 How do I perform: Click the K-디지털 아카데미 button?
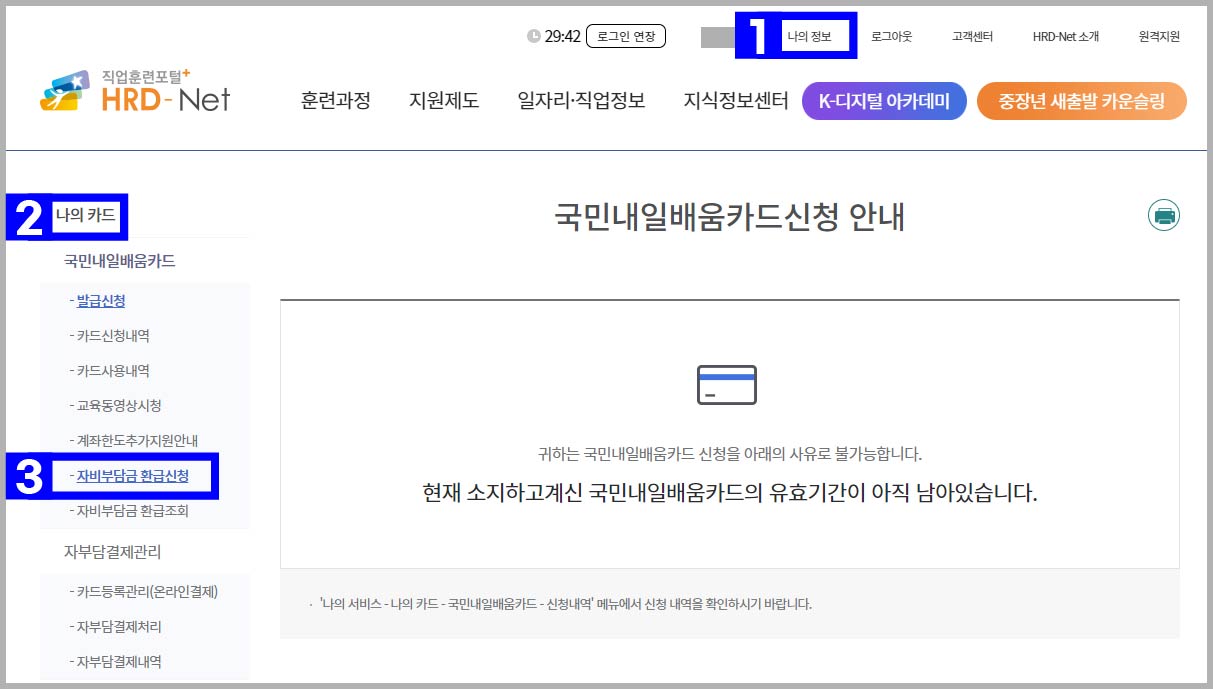884,100
